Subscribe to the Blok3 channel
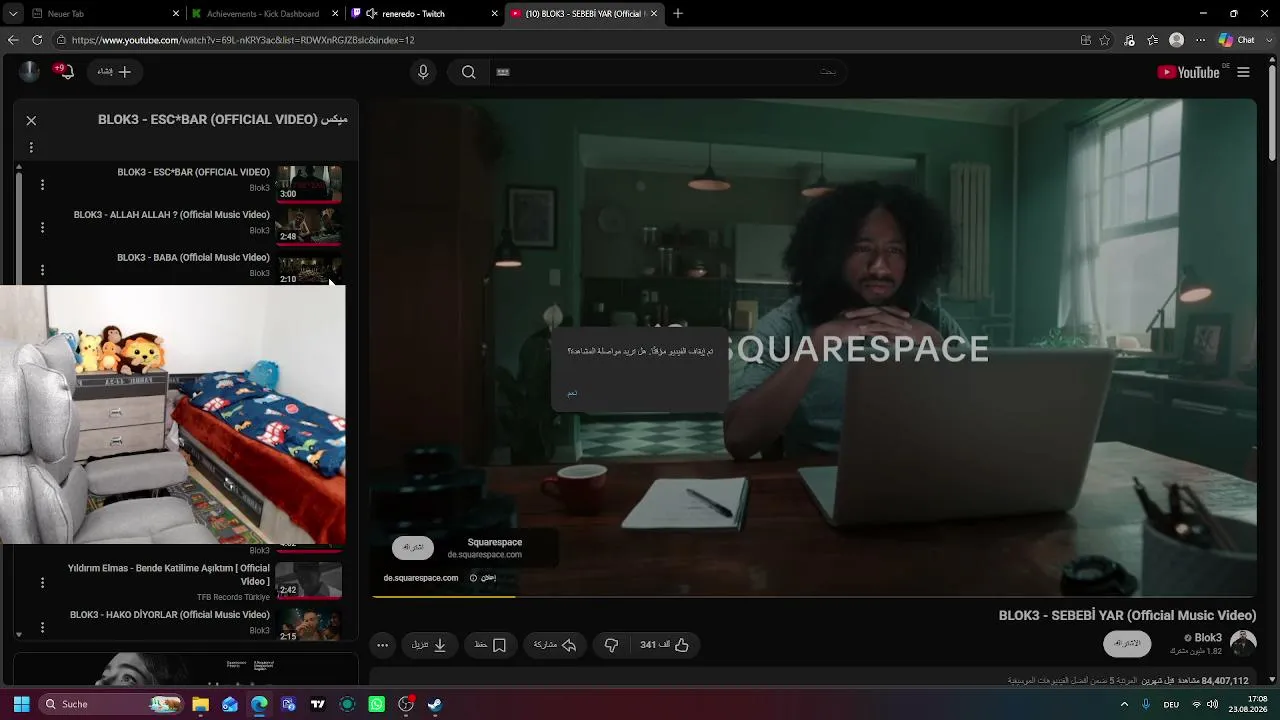 coord(1127,643)
